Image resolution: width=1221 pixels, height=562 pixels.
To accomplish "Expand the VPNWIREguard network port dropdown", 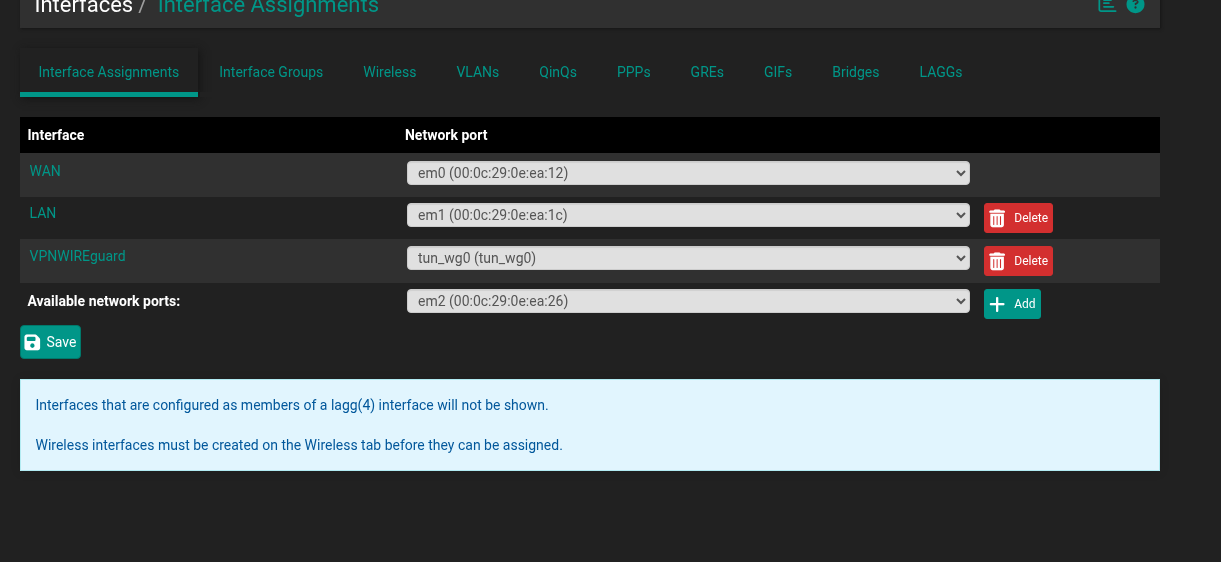I will (x=688, y=258).
